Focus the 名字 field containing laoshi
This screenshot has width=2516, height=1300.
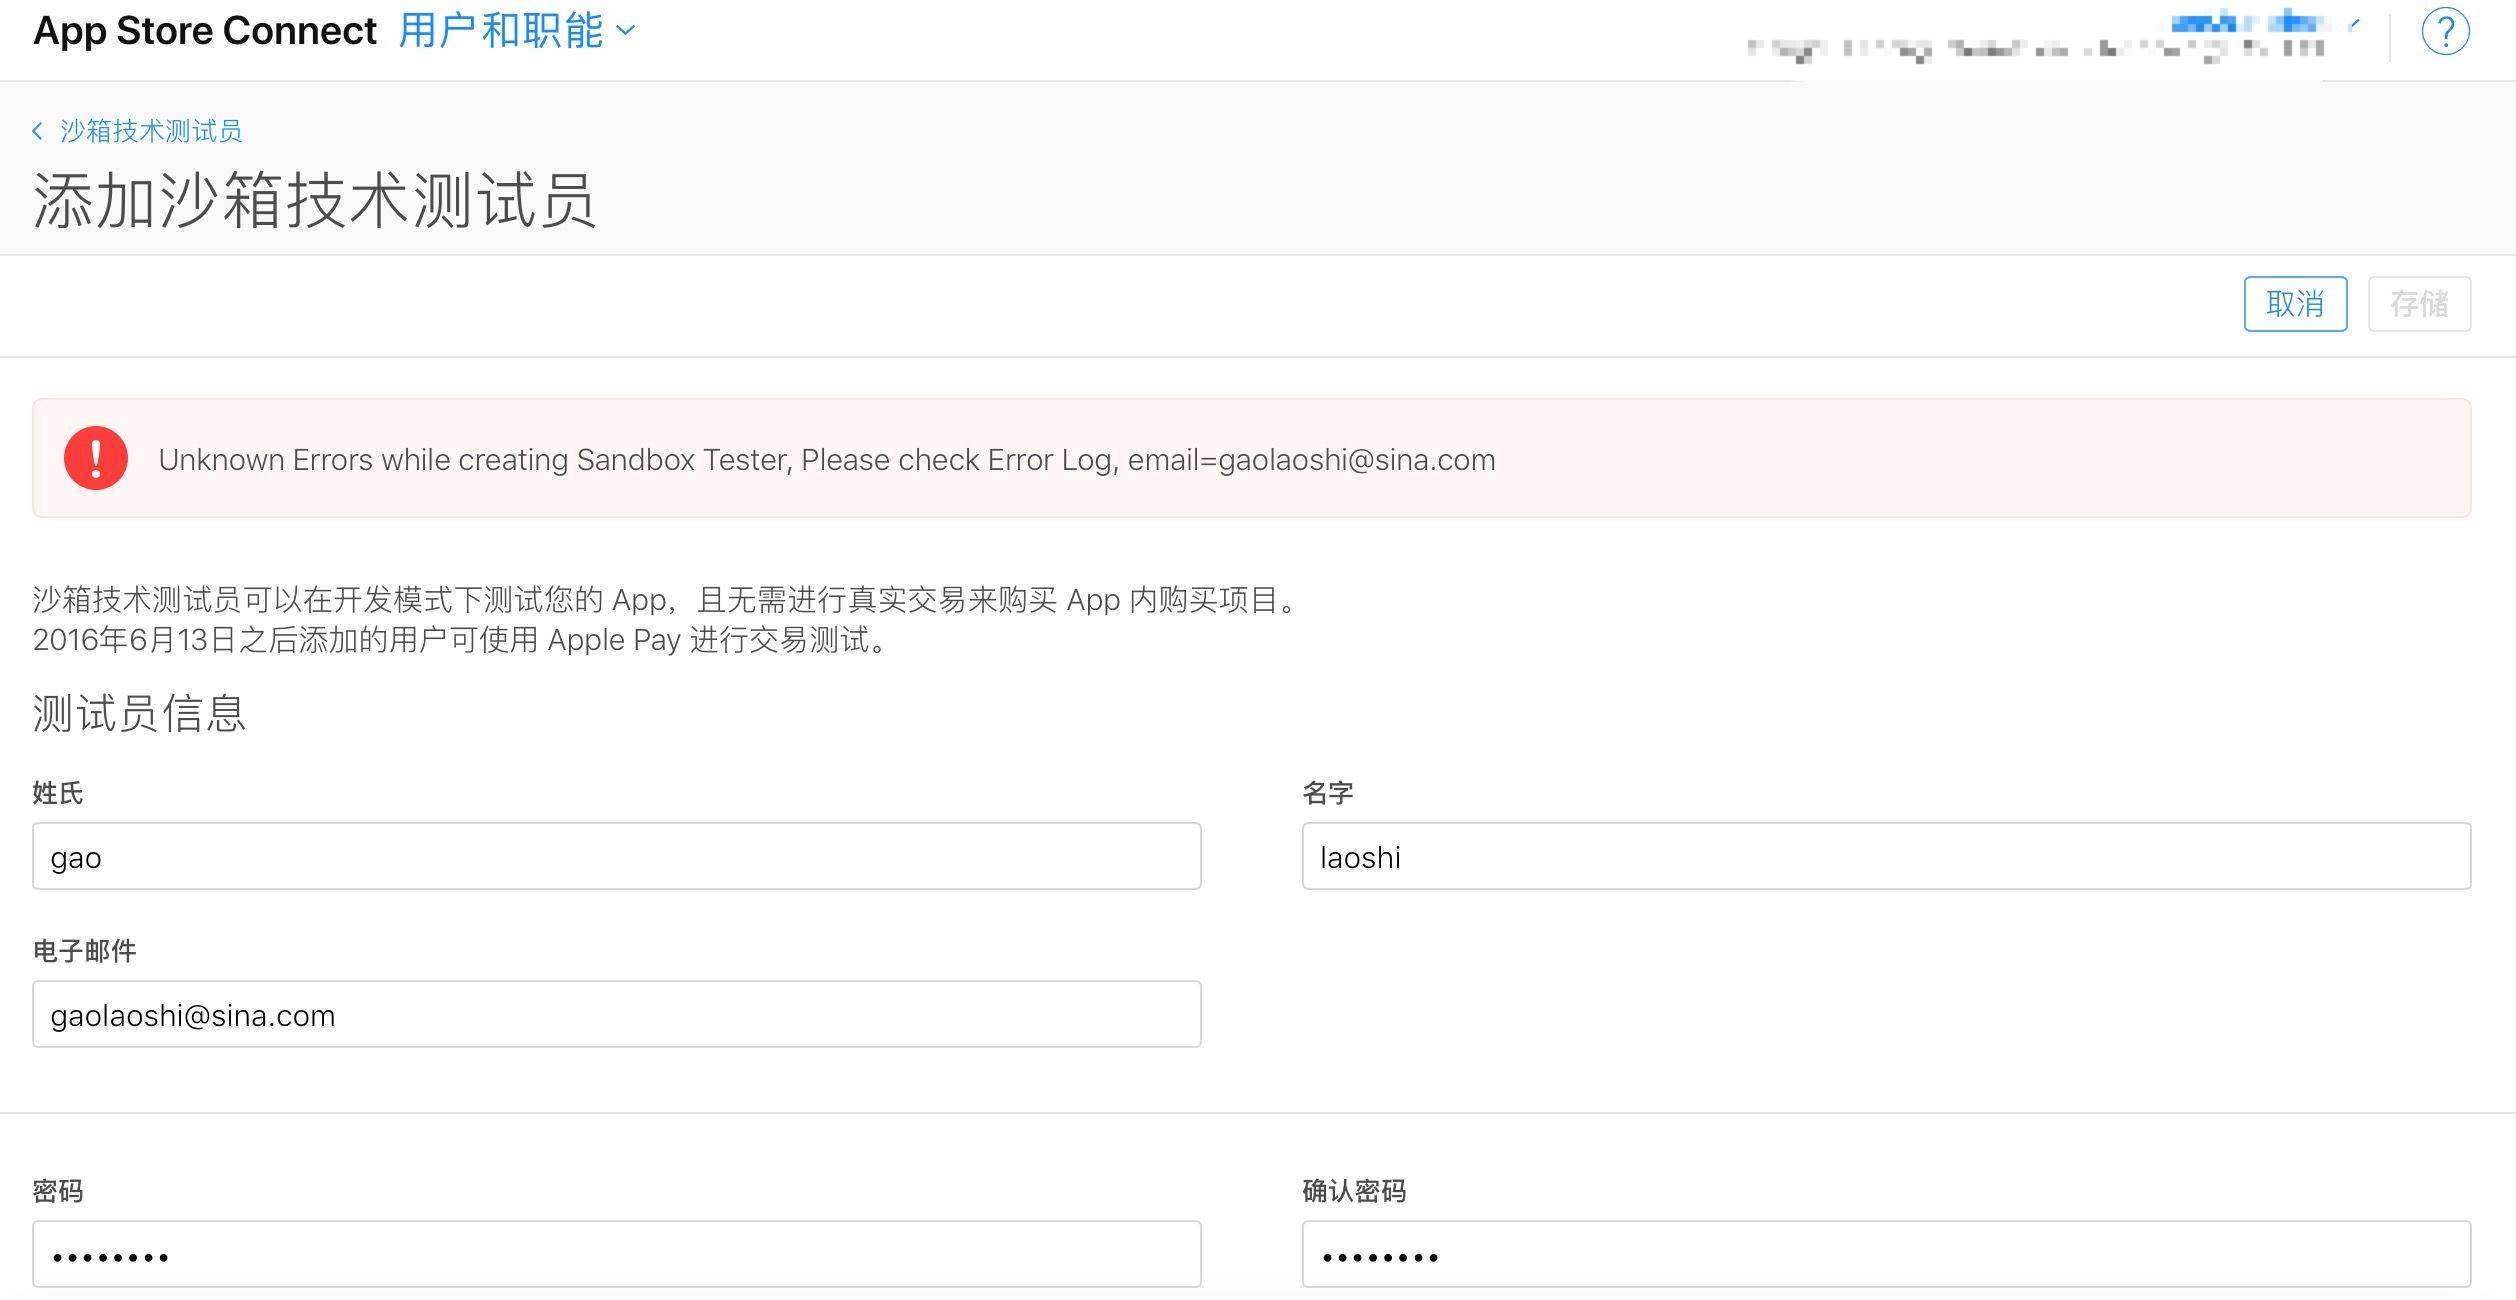click(x=1885, y=857)
